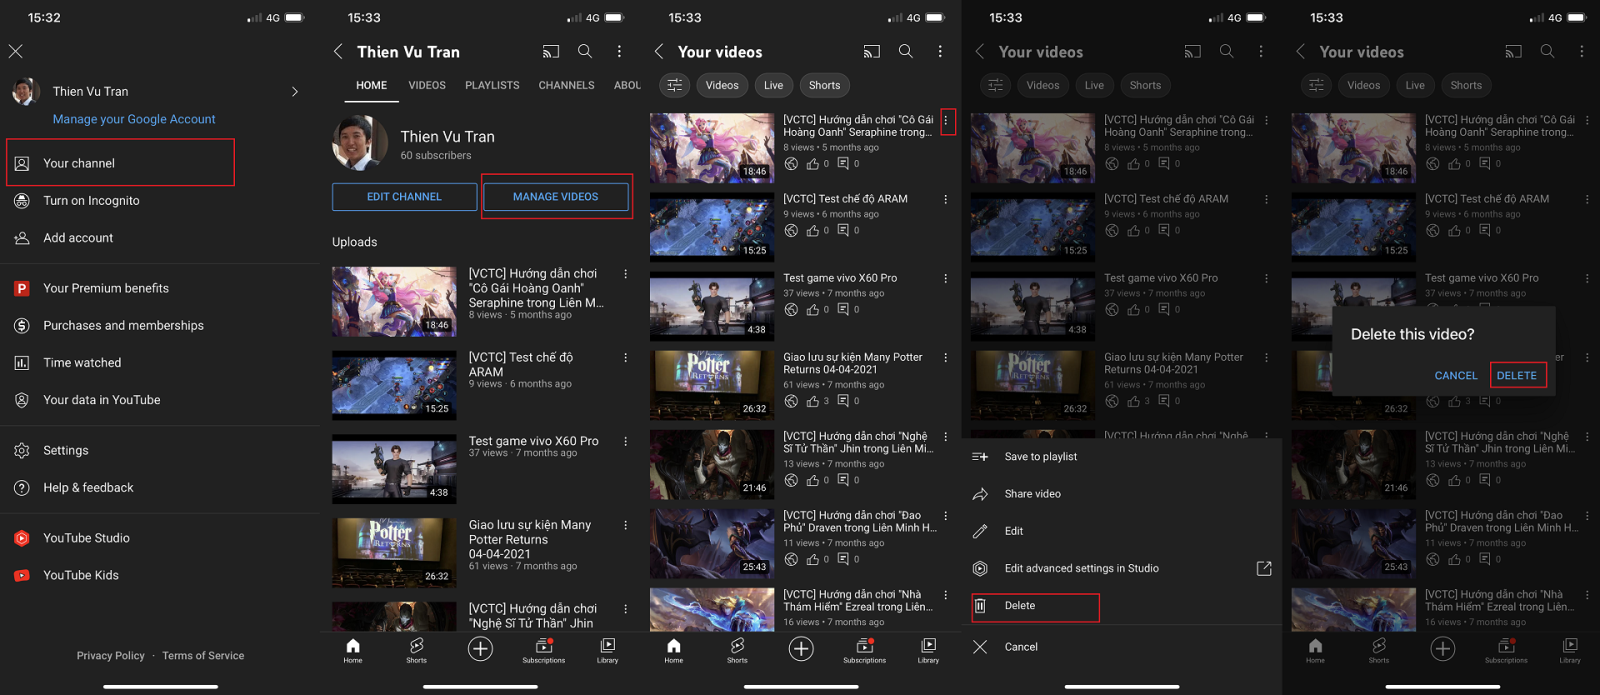The height and width of the screenshot is (695, 1600).
Task: Tap the EDIT CHANNEL button
Action: click(404, 197)
